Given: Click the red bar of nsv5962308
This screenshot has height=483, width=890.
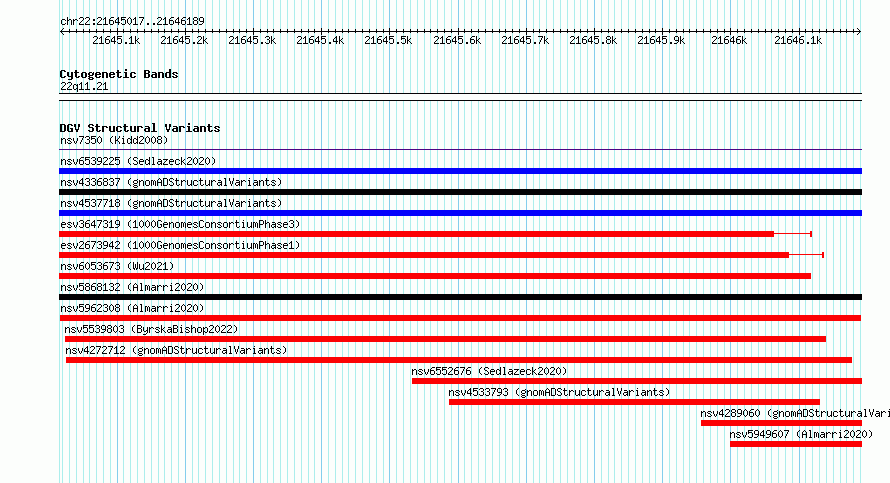Looking at the screenshot, I should [x=460, y=318].
